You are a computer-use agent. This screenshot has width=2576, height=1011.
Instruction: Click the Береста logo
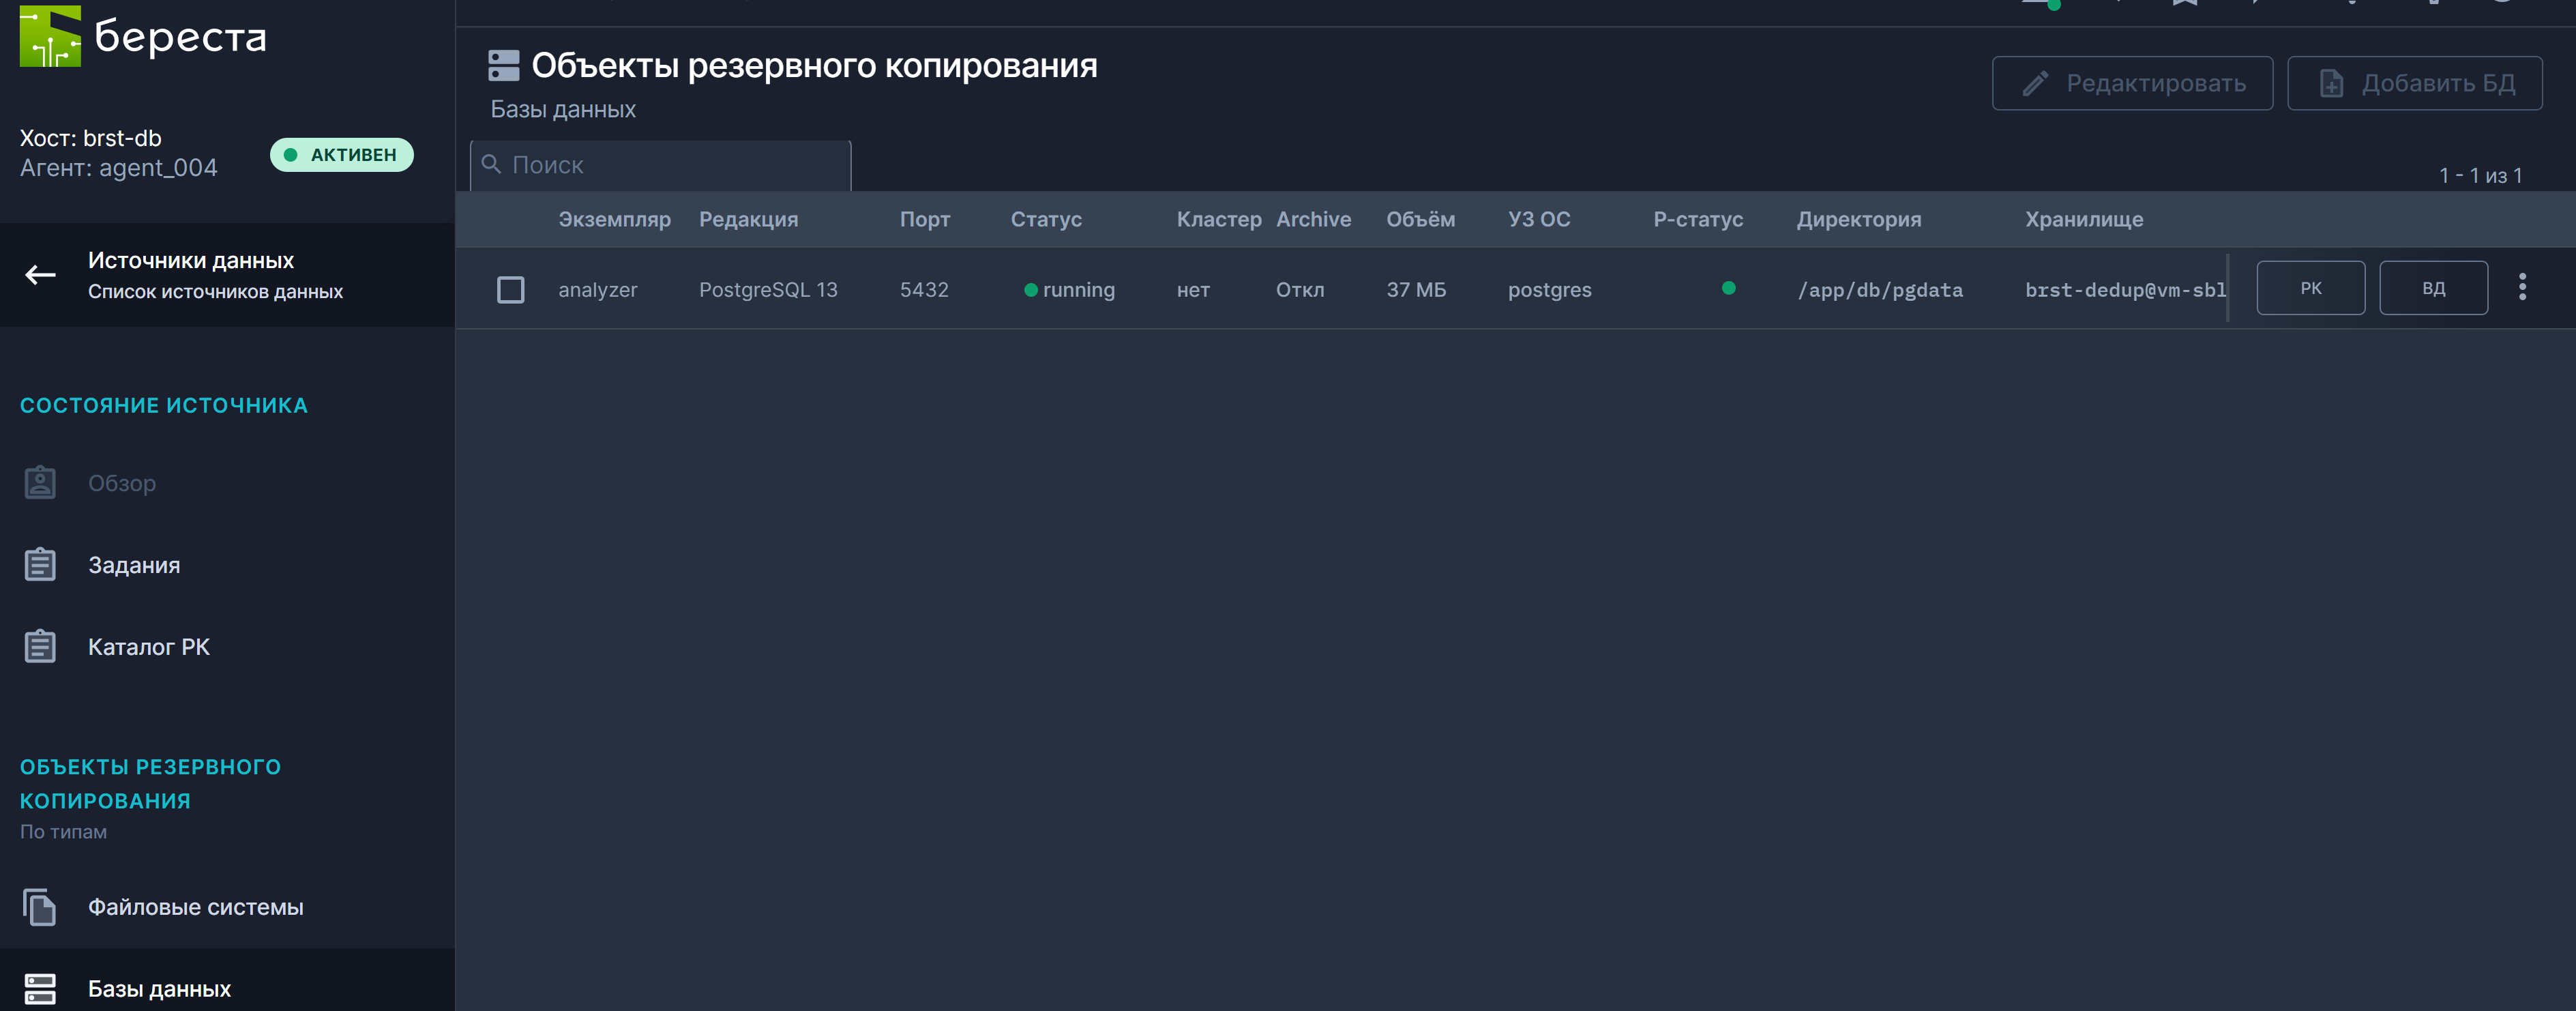point(140,37)
